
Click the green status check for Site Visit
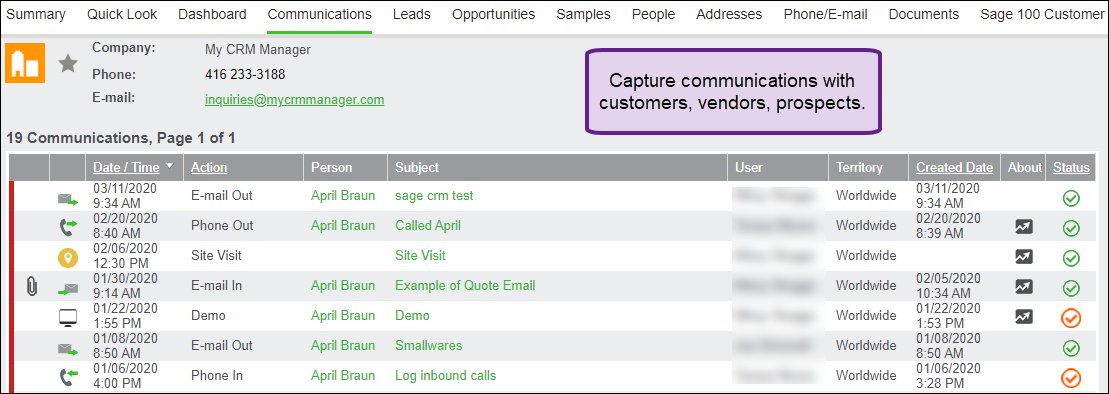coord(1071,257)
